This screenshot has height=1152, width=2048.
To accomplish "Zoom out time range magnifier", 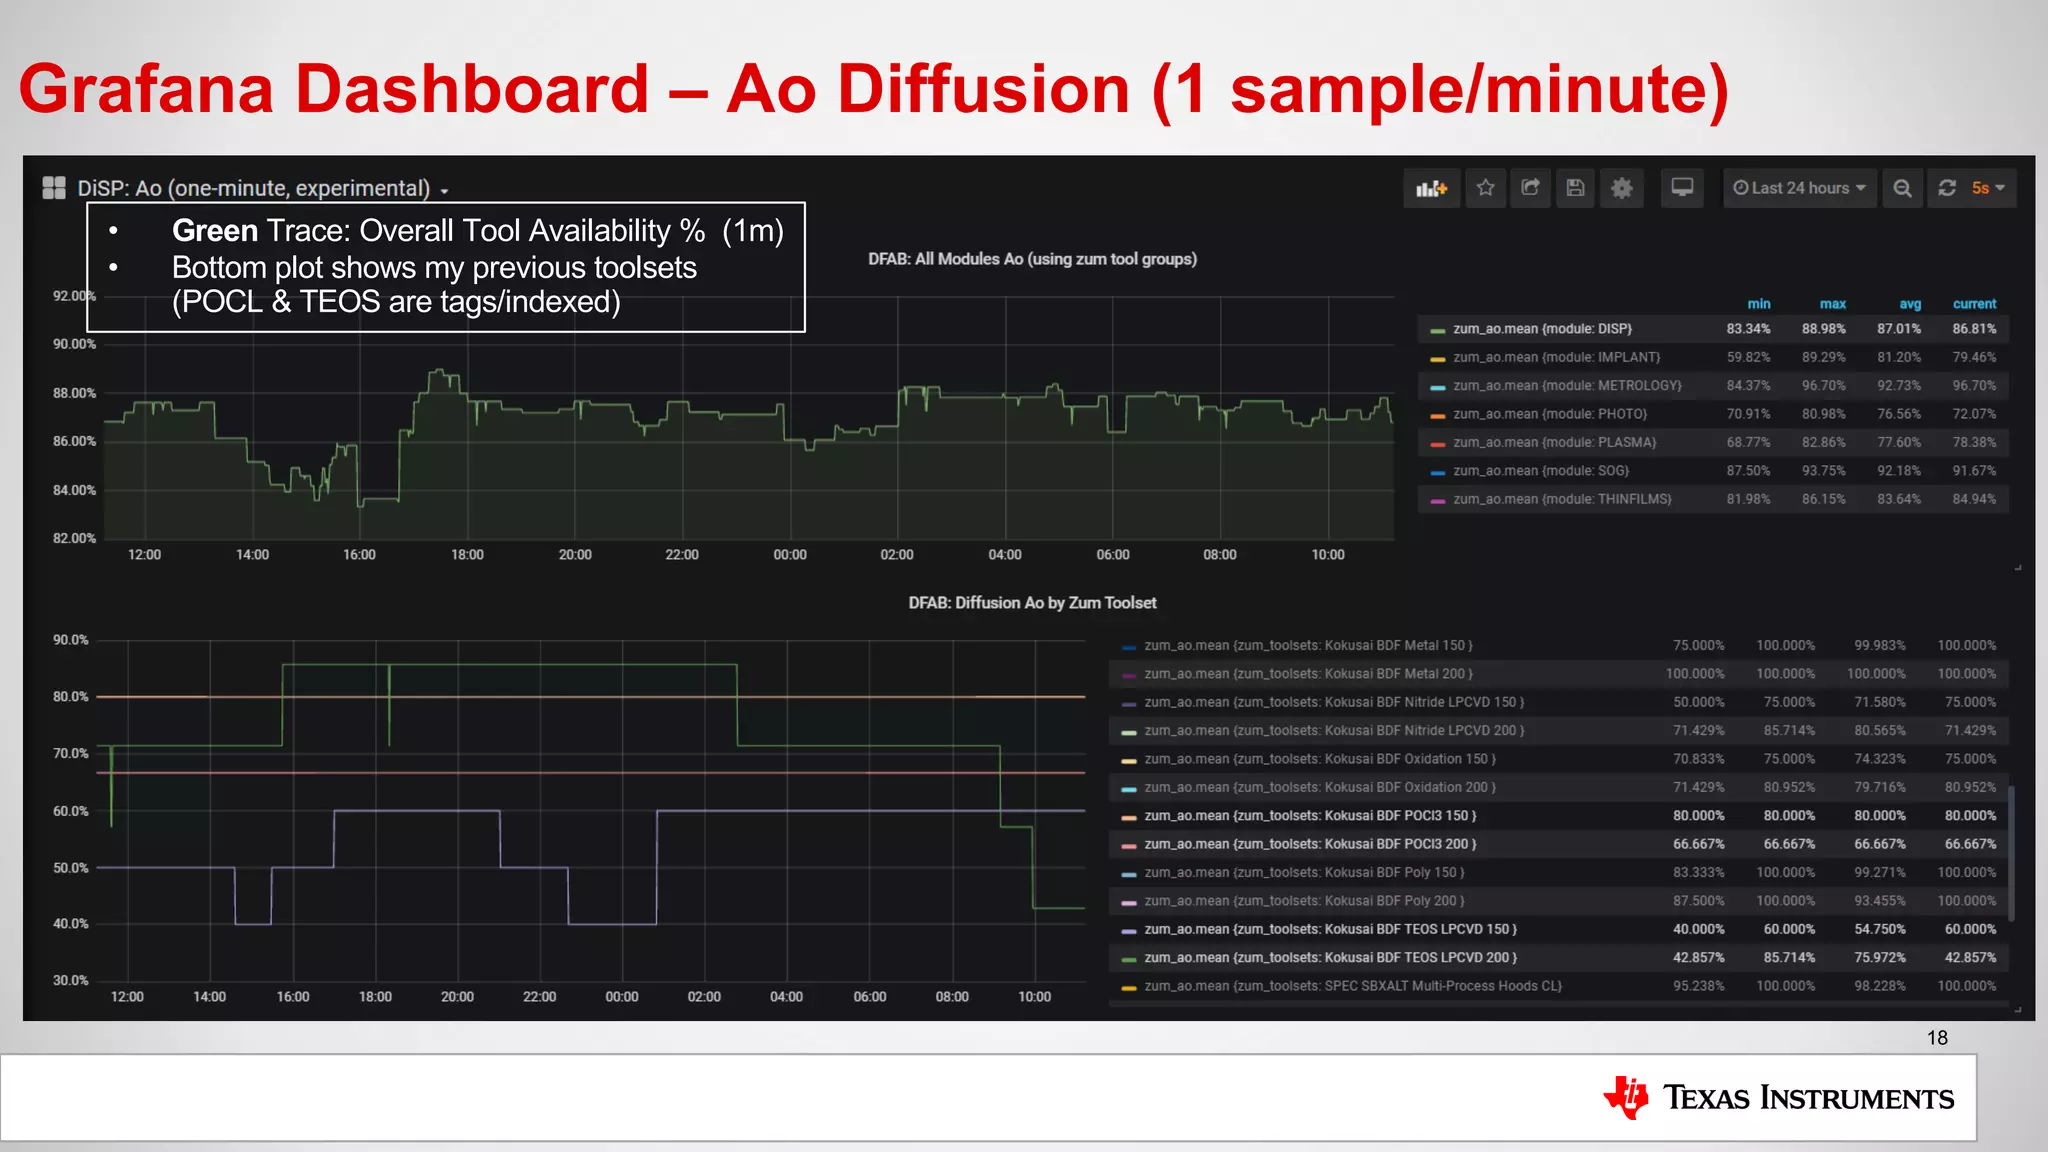I will [x=1902, y=188].
